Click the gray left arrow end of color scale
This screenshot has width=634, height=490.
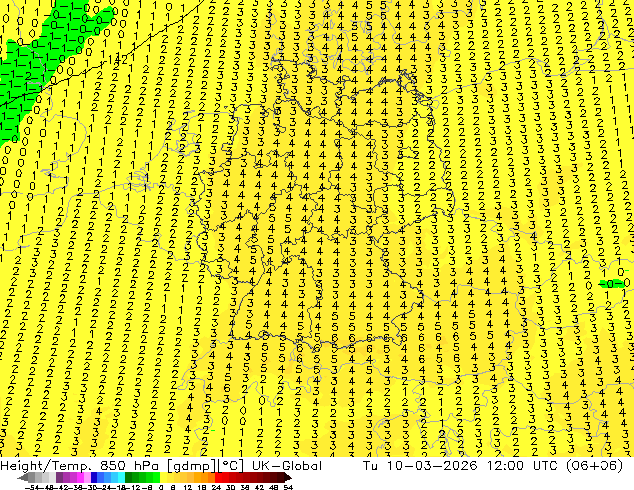[23, 477]
